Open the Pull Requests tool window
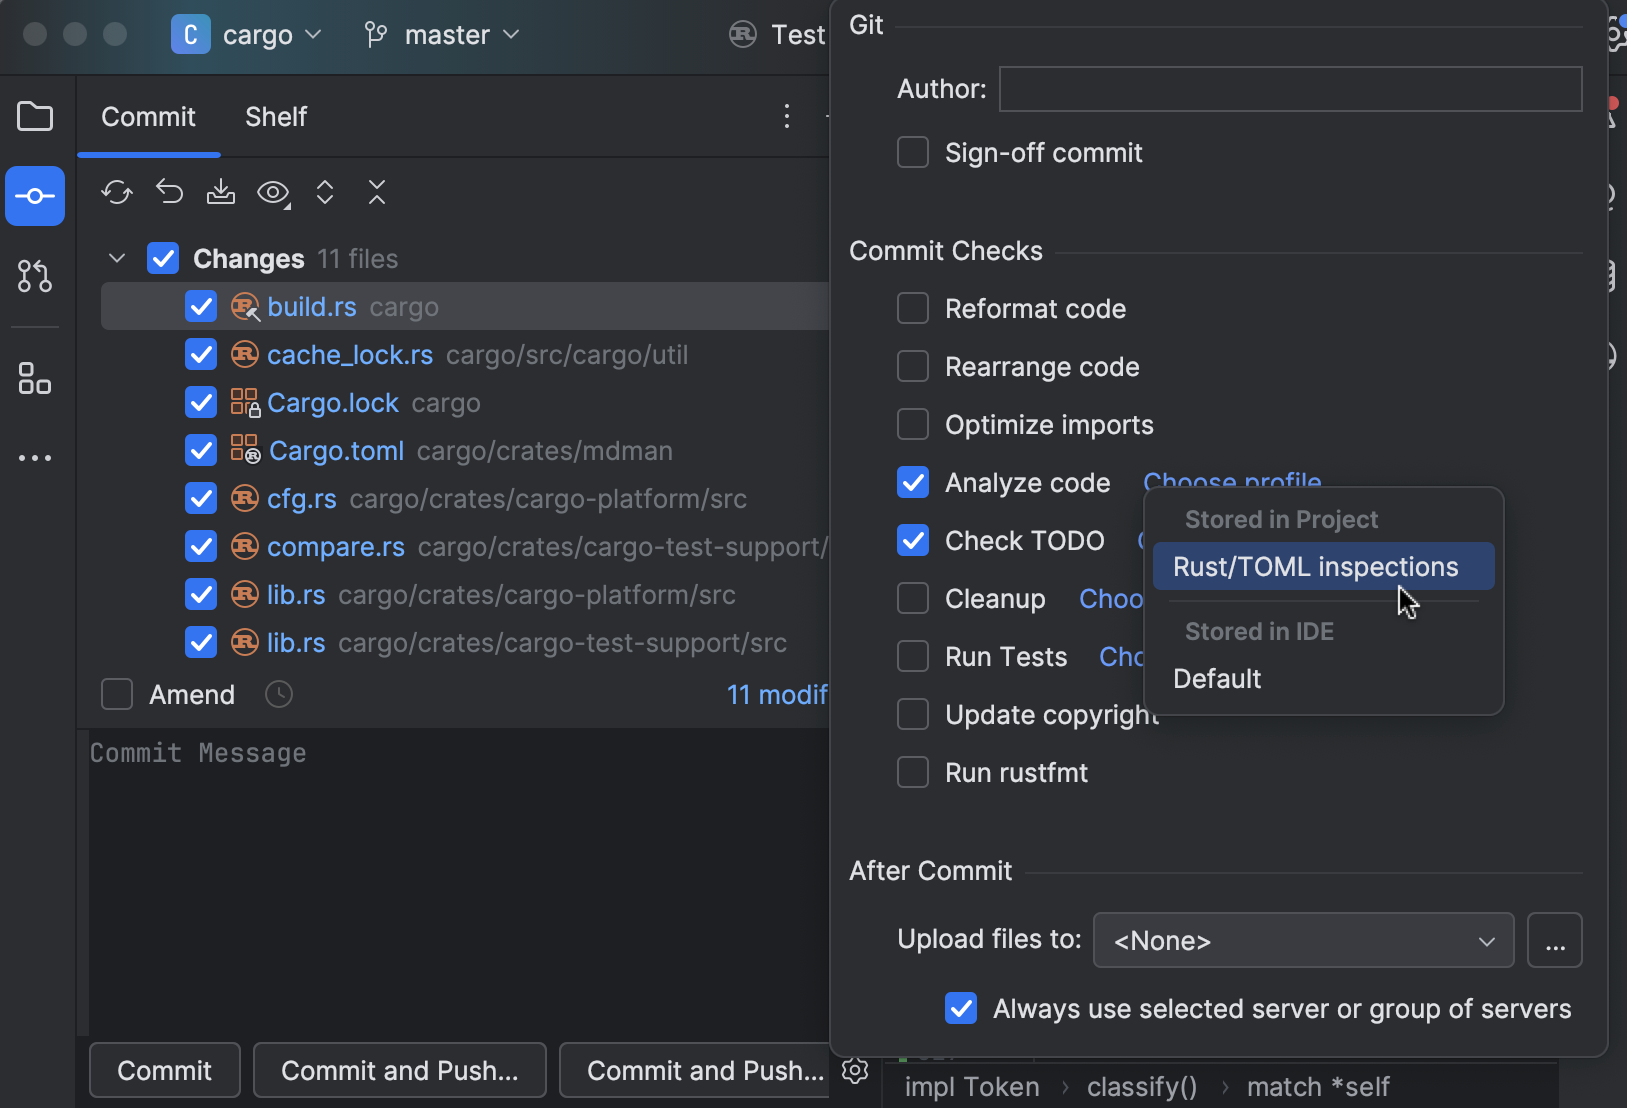Screen dimensions: 1627x1108 click(x=35, y=276)
